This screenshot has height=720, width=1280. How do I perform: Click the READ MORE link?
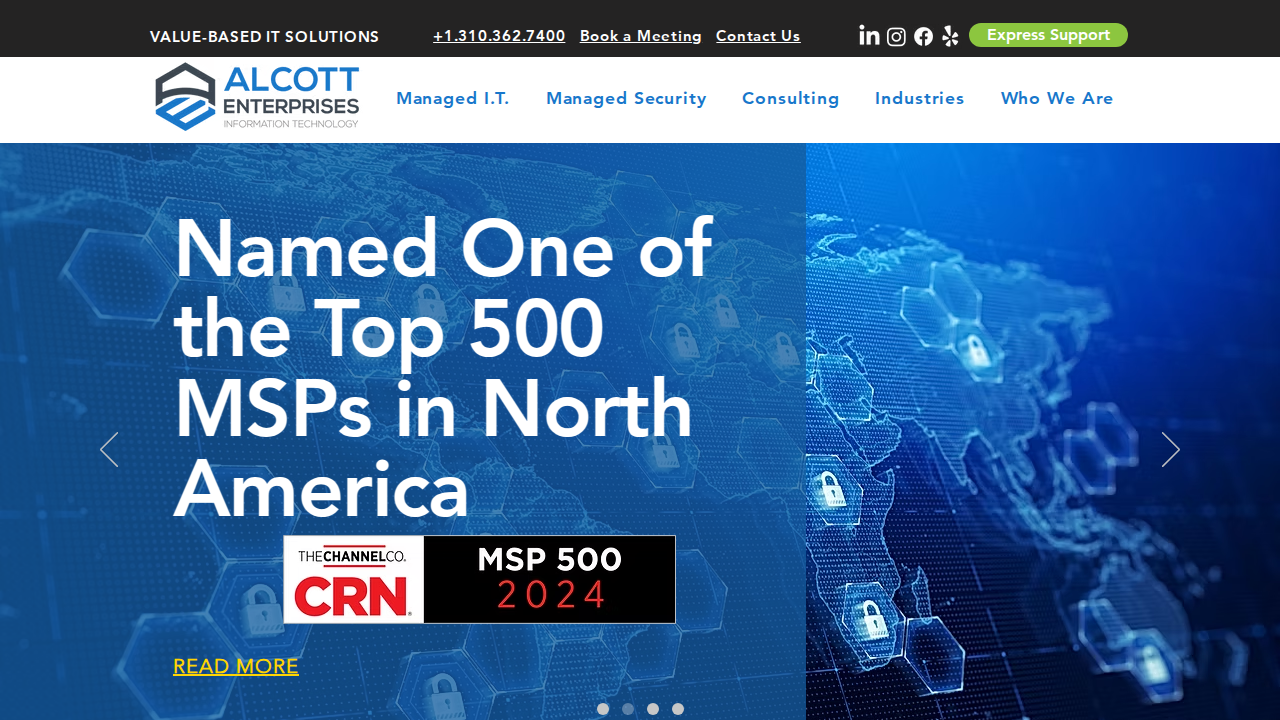[x=236, y=666]
